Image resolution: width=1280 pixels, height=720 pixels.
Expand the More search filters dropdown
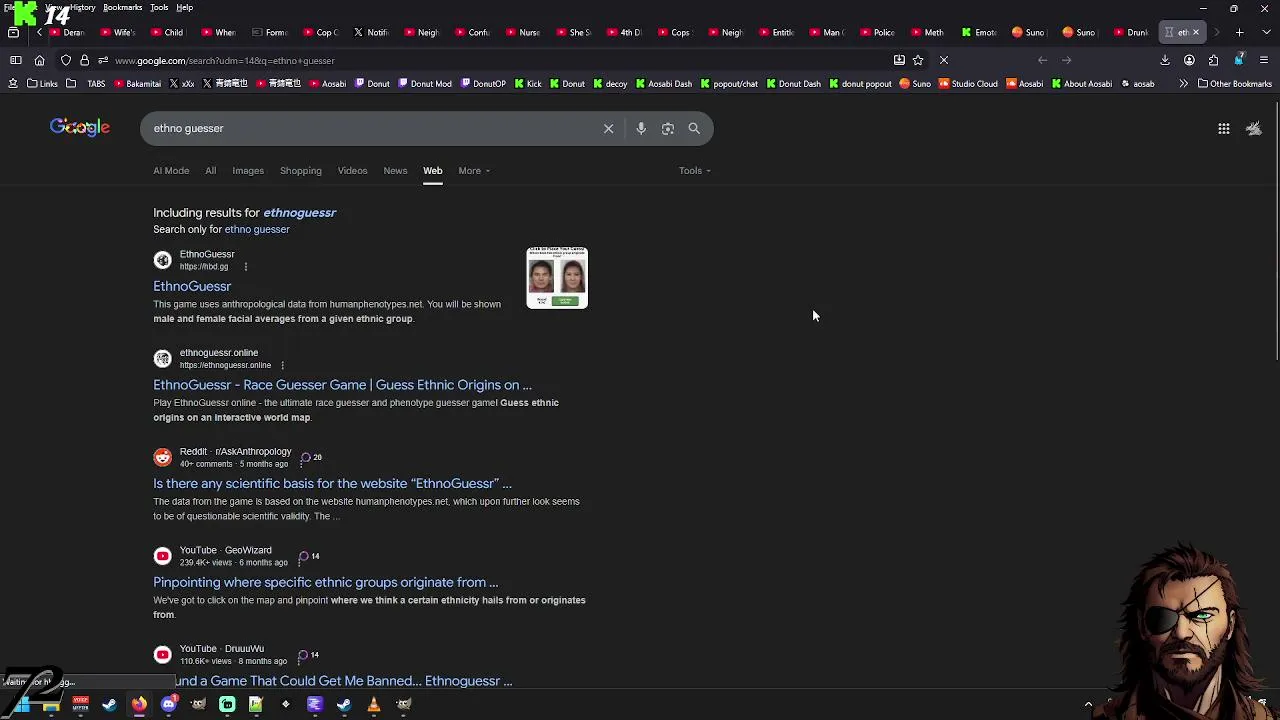pyautogui.click(x=474, y=171)
